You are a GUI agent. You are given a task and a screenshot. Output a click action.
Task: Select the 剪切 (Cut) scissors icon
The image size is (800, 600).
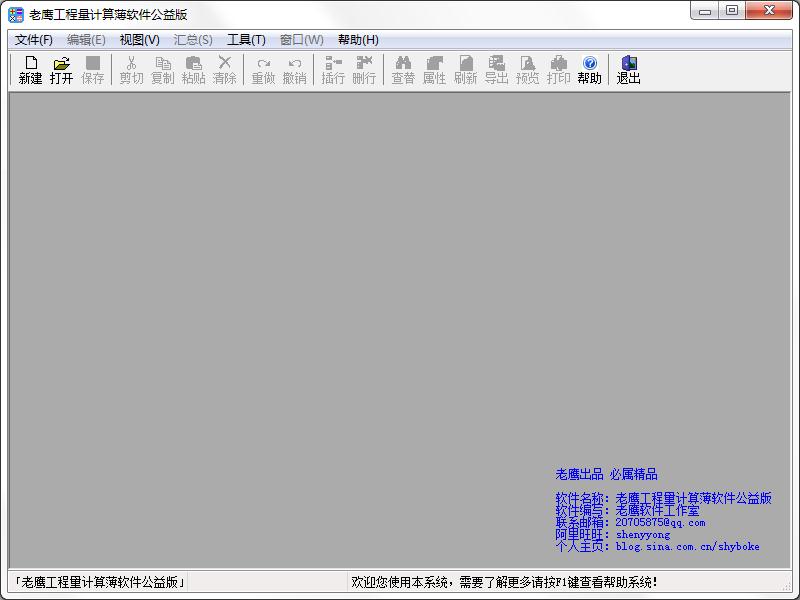131,70
